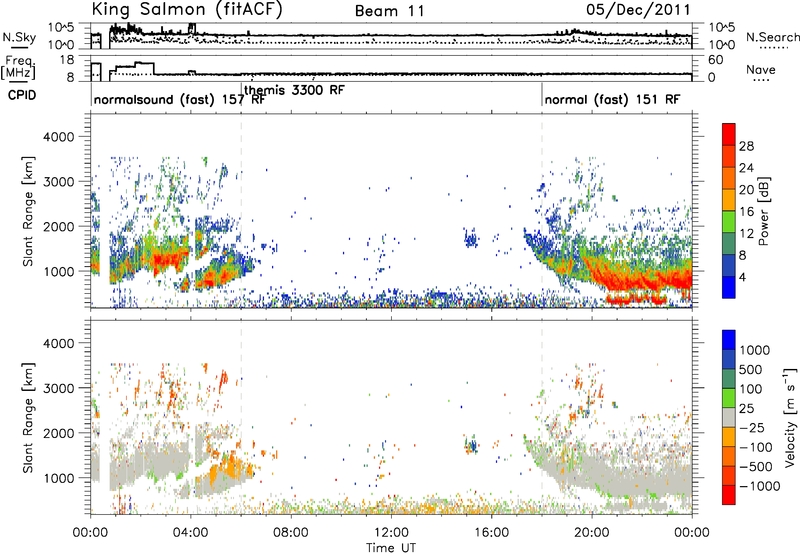This screenshot has height=554, width=800.
Task: Click the 16 tick on Power colorbar
Action: (746, 211)
